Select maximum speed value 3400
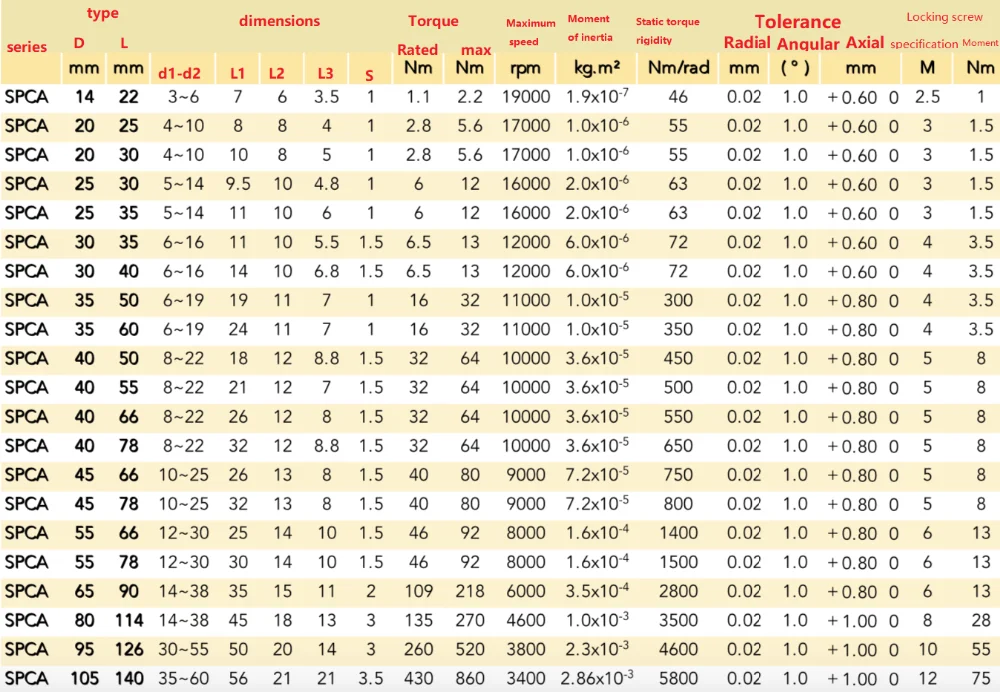The image size is (1000, 692). point(526,679)
